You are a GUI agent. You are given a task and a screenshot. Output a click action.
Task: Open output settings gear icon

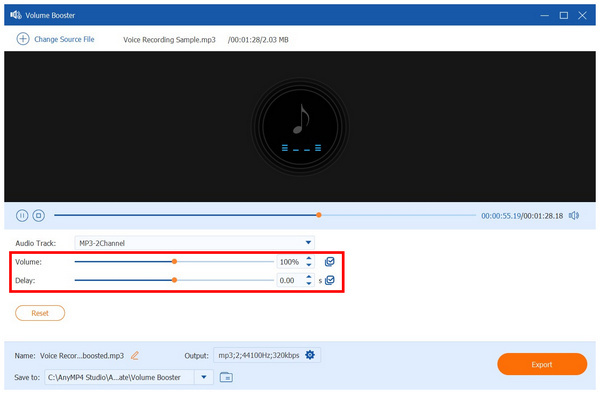click(310, 355)
